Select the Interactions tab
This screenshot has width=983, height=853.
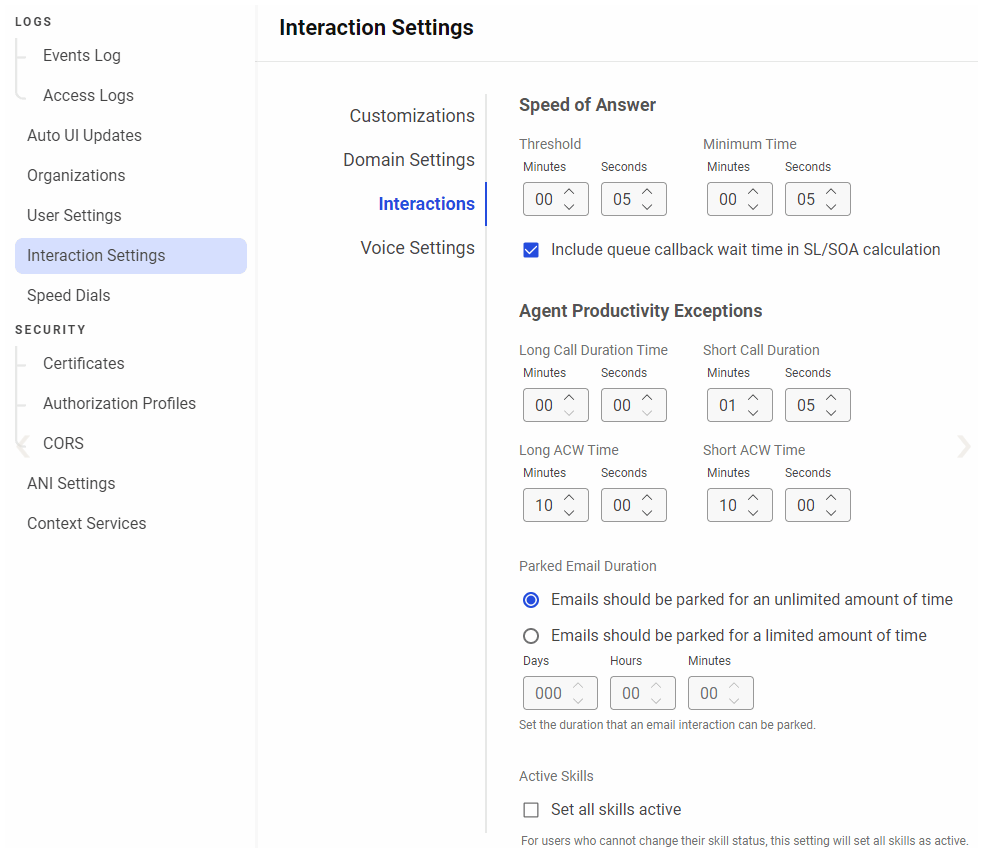[426, 204]
